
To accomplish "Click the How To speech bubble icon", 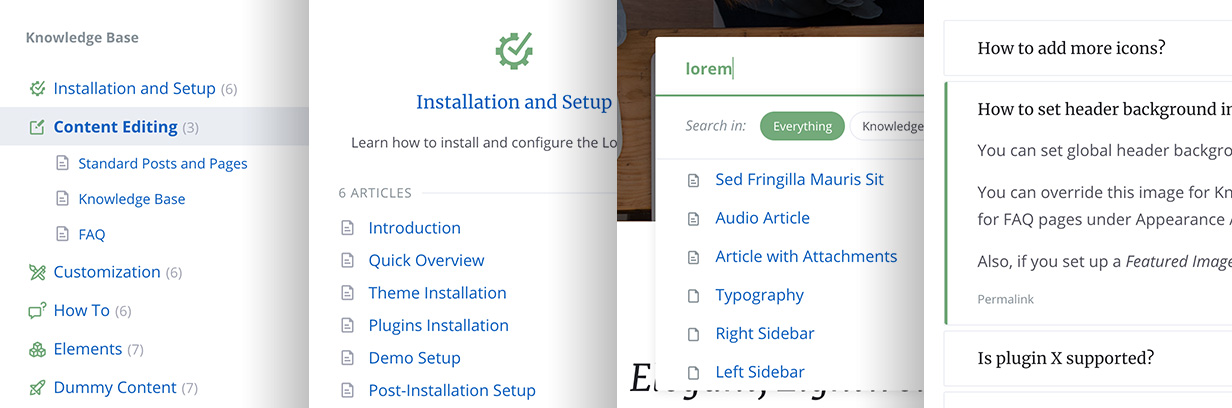I will pyautogui.click(x=37, y=311).
